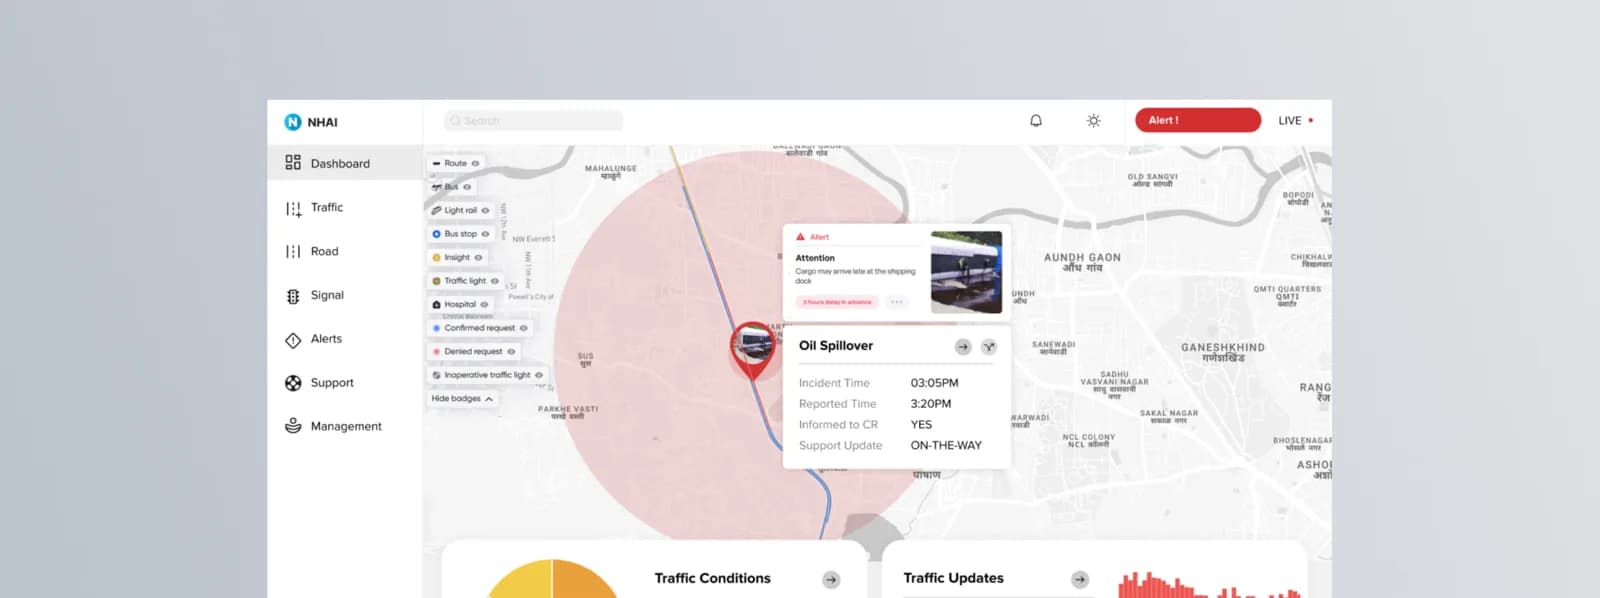
Task: Click the Traffic Conditions heading
Action: pyautogui.click(x=713, y=579)
